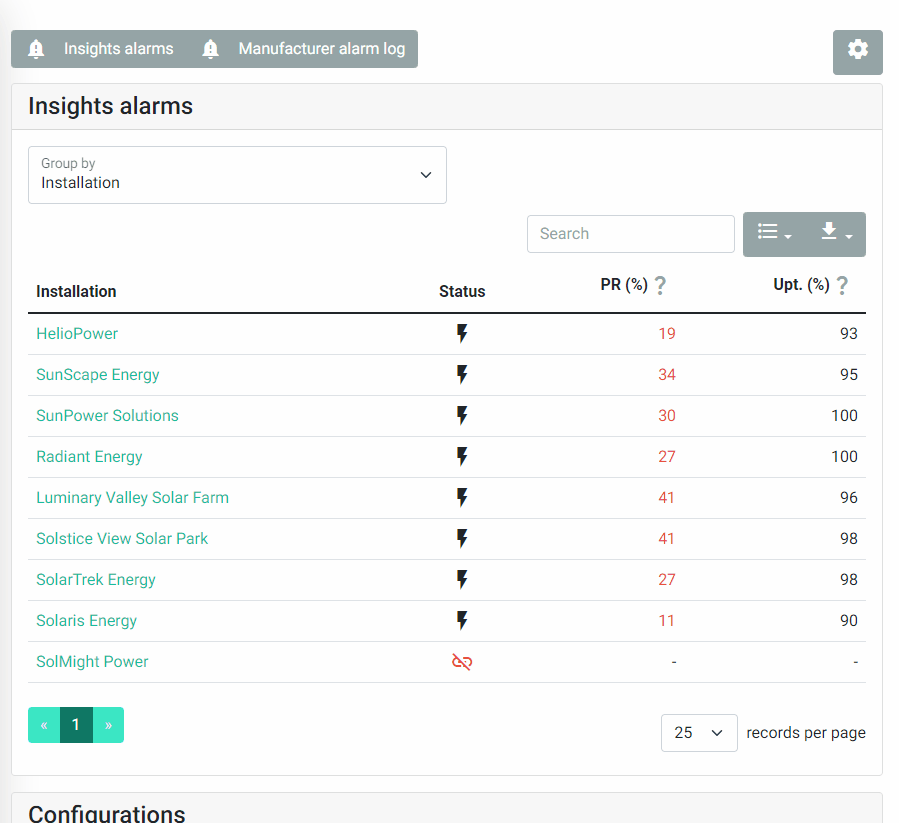This screenshot has height=823, width=899.
Task: Click the Manufacturer alarm log bell icon
Action: click(x=210, y=49)
